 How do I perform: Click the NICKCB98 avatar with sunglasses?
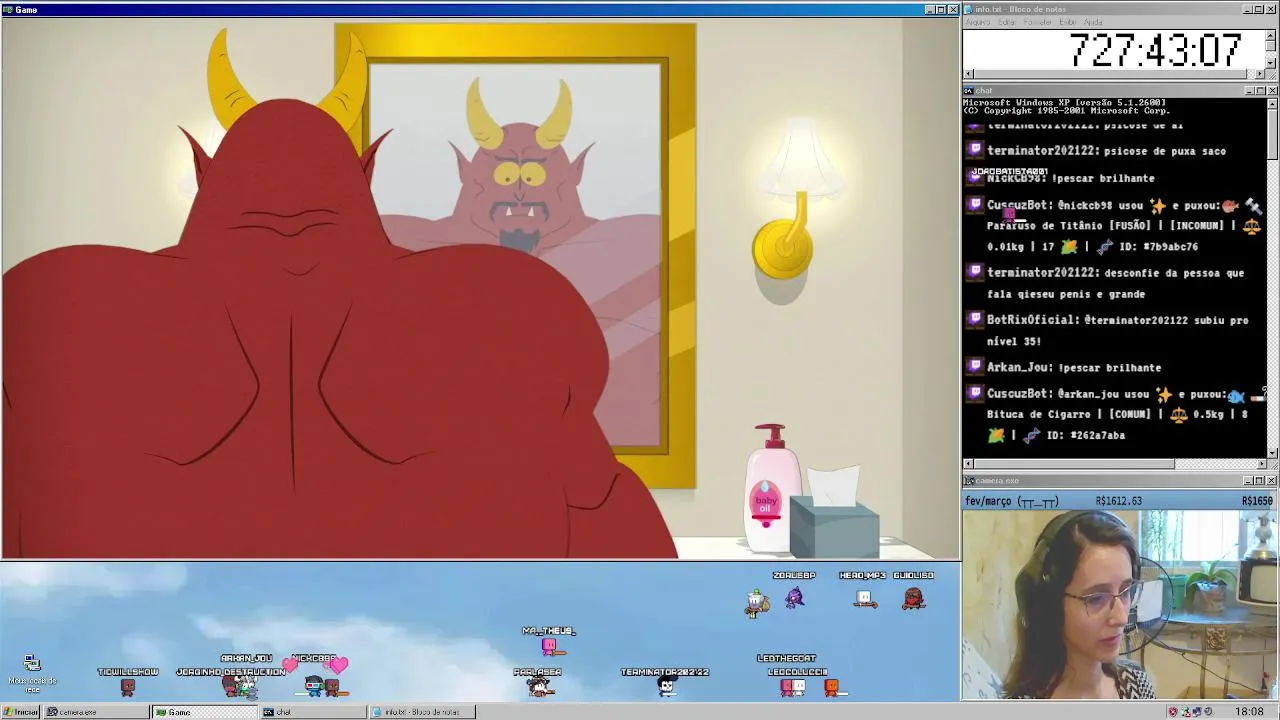point(314,686)
